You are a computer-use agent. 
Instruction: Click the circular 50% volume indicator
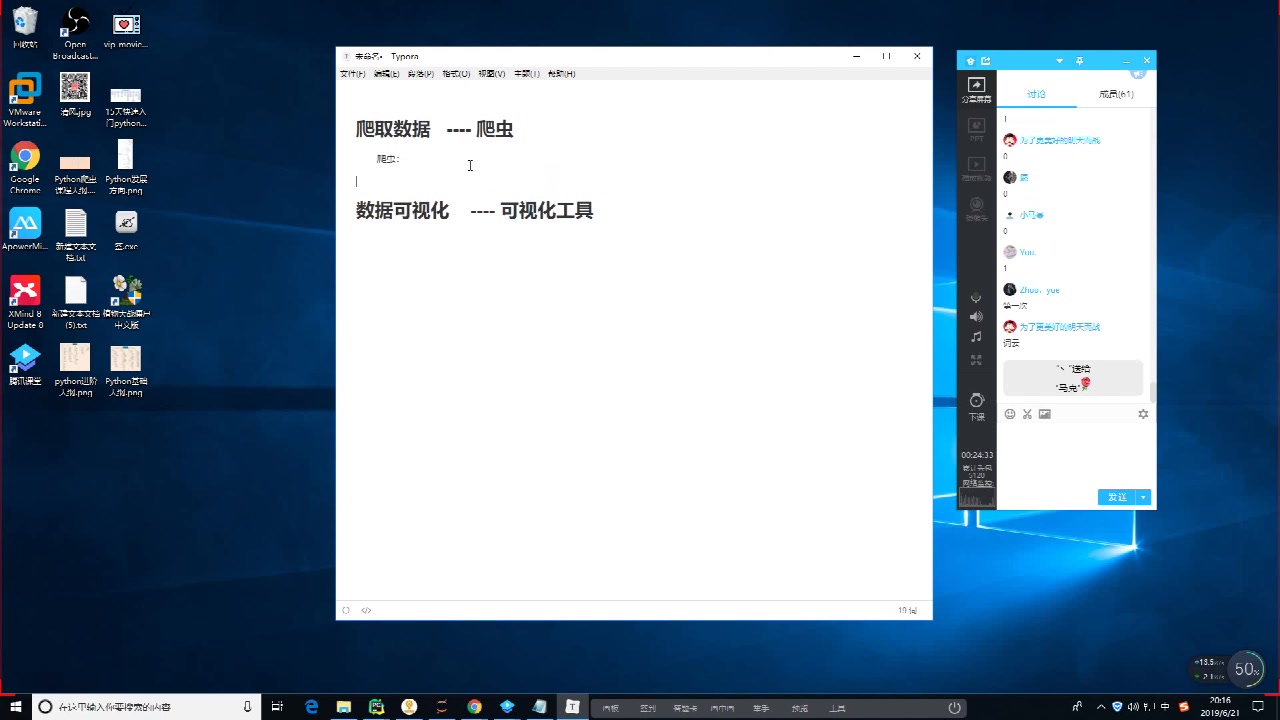click(x=1246, y=669)
